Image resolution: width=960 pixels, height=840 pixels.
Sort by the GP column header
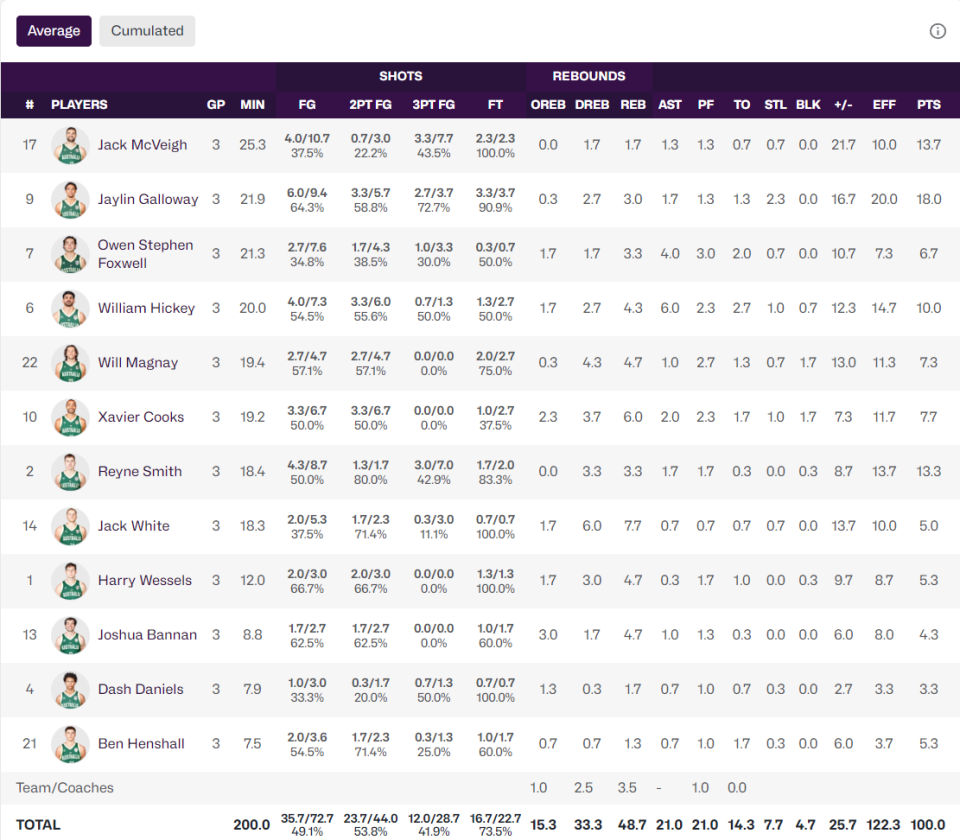(216, 105)
